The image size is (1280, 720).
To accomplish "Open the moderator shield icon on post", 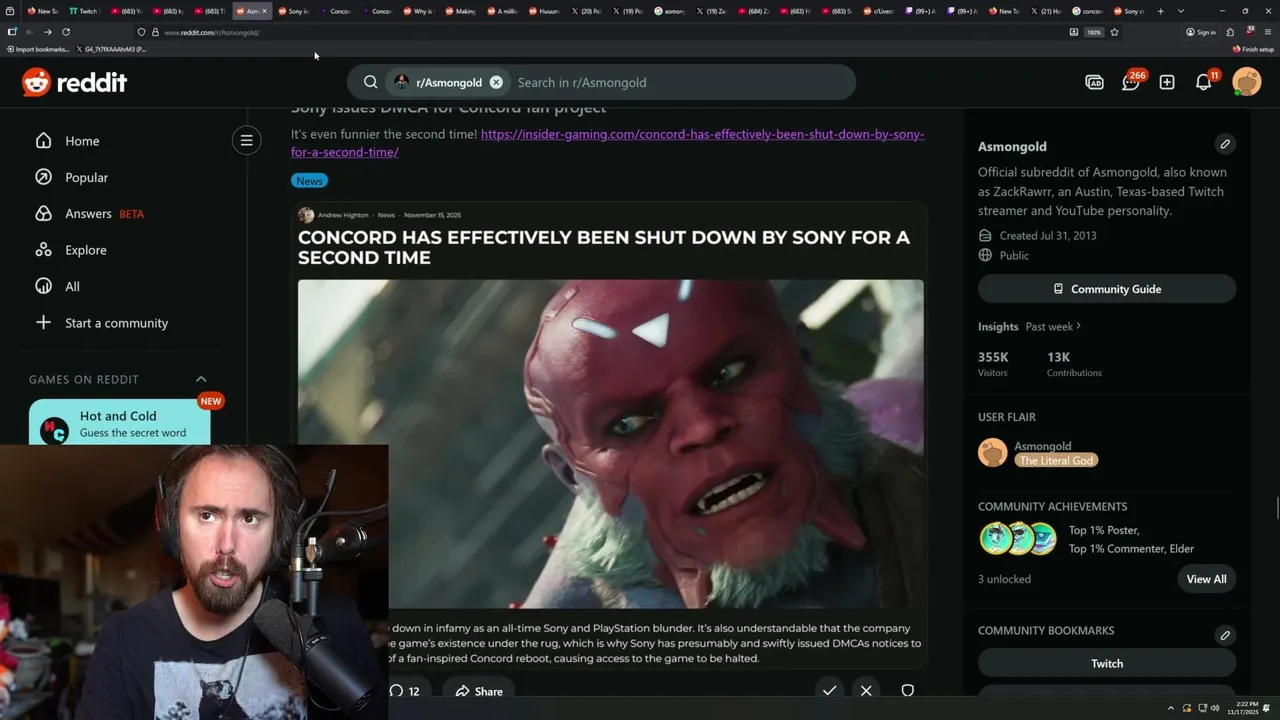I will point(907,690).
